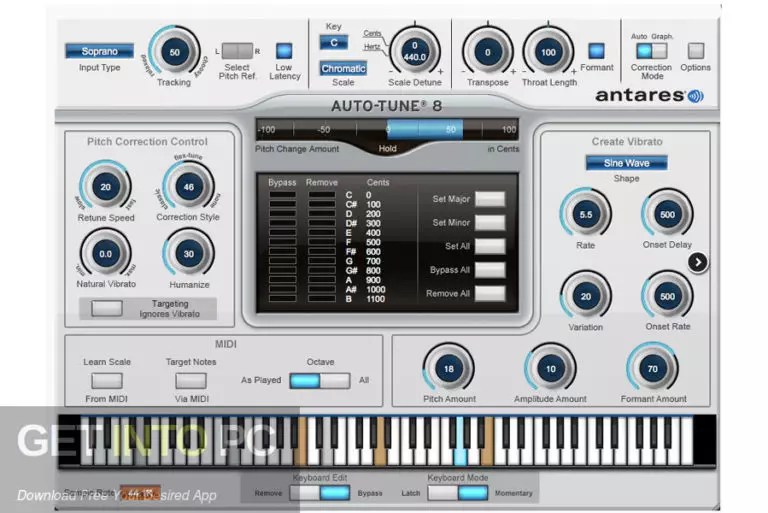768x513 pixels.
Task: Click the Onset Rate knob
Action: pyautogui.click(x=667, y=296)
